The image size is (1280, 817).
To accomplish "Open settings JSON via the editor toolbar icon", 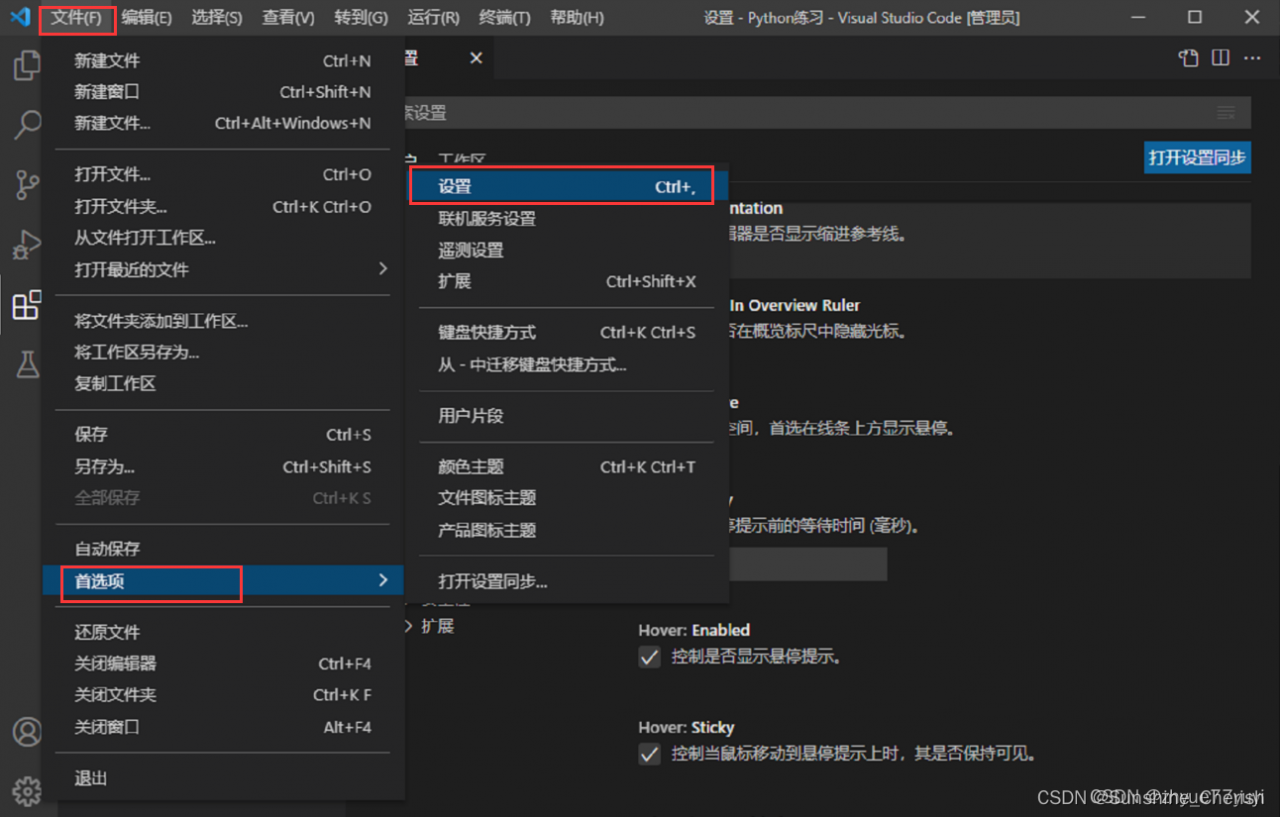I will 1188,58.
